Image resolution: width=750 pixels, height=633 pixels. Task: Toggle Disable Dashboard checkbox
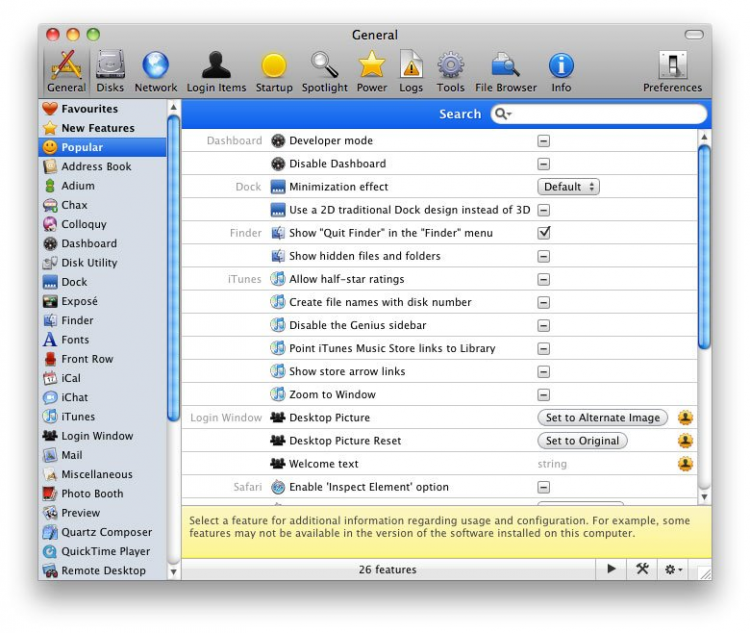pos(543,164)
